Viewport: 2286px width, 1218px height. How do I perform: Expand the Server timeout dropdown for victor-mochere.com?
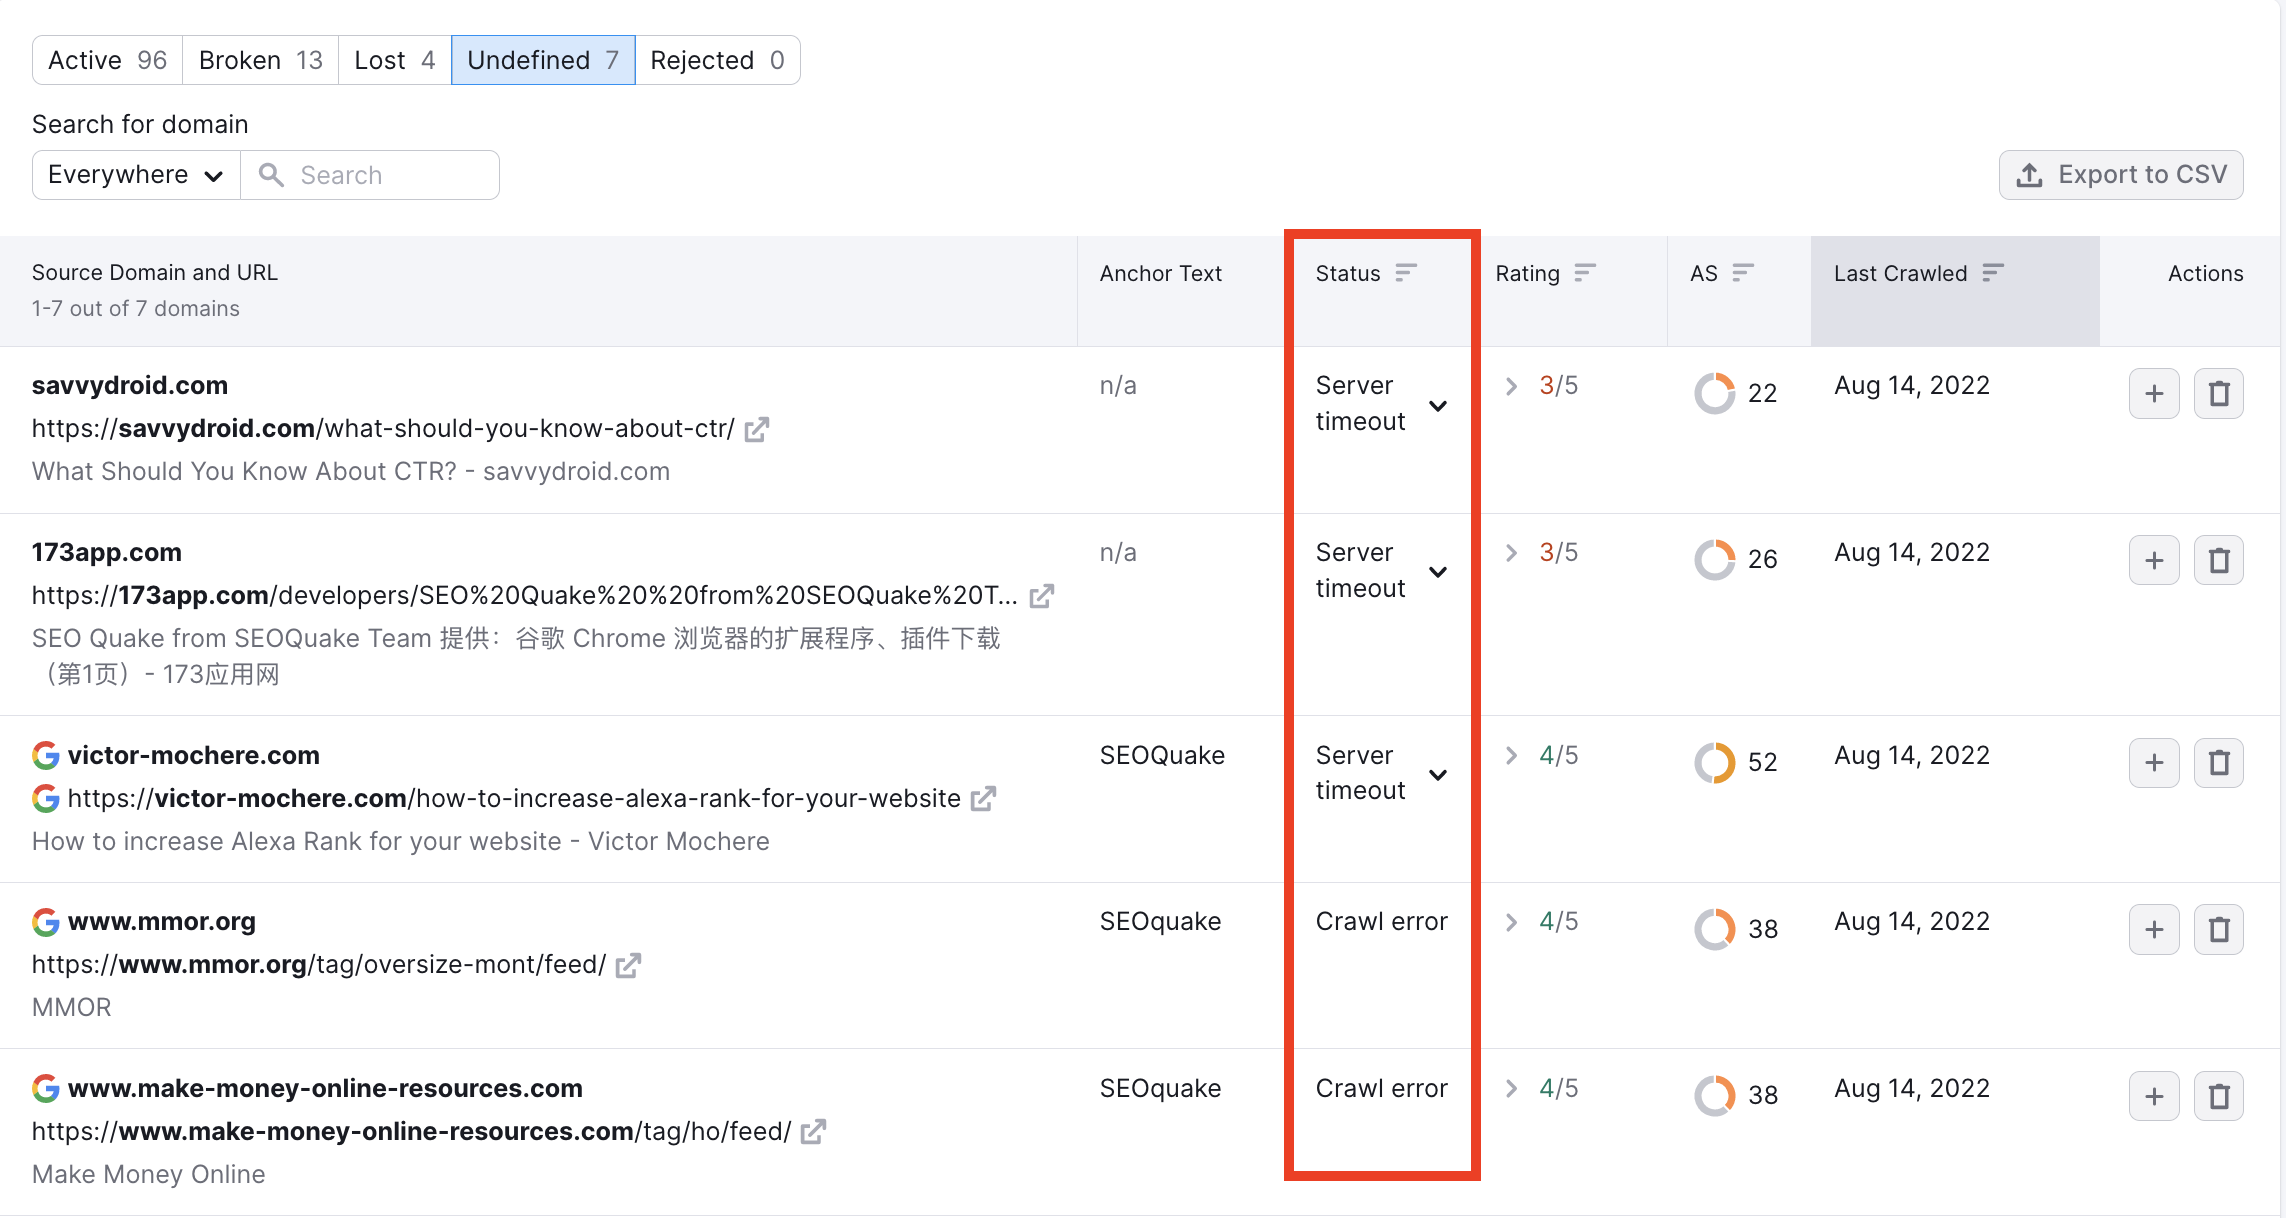point(1438,772)
